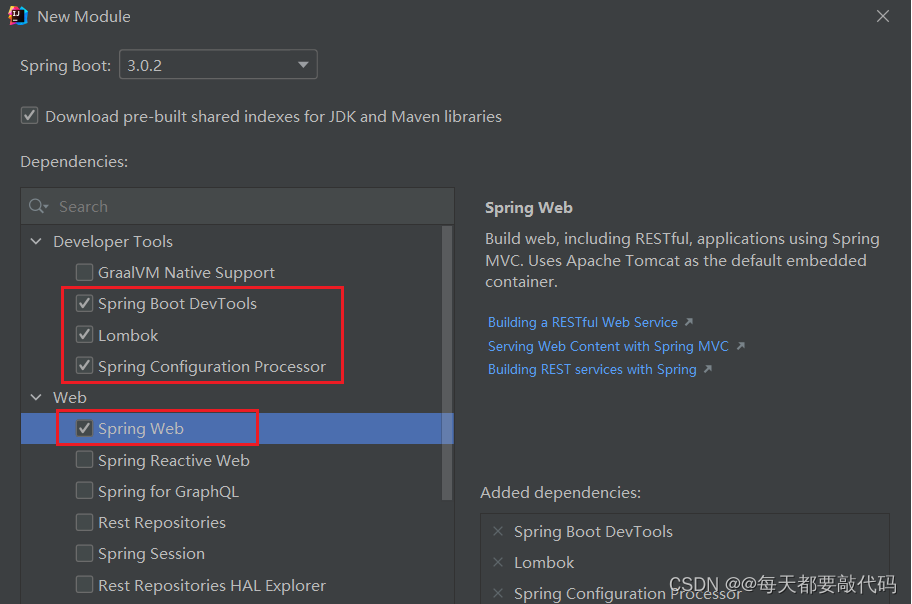The height and width of the screenshot is (604, 912).
Task: Select the Web category label
Action: (70, 397)
